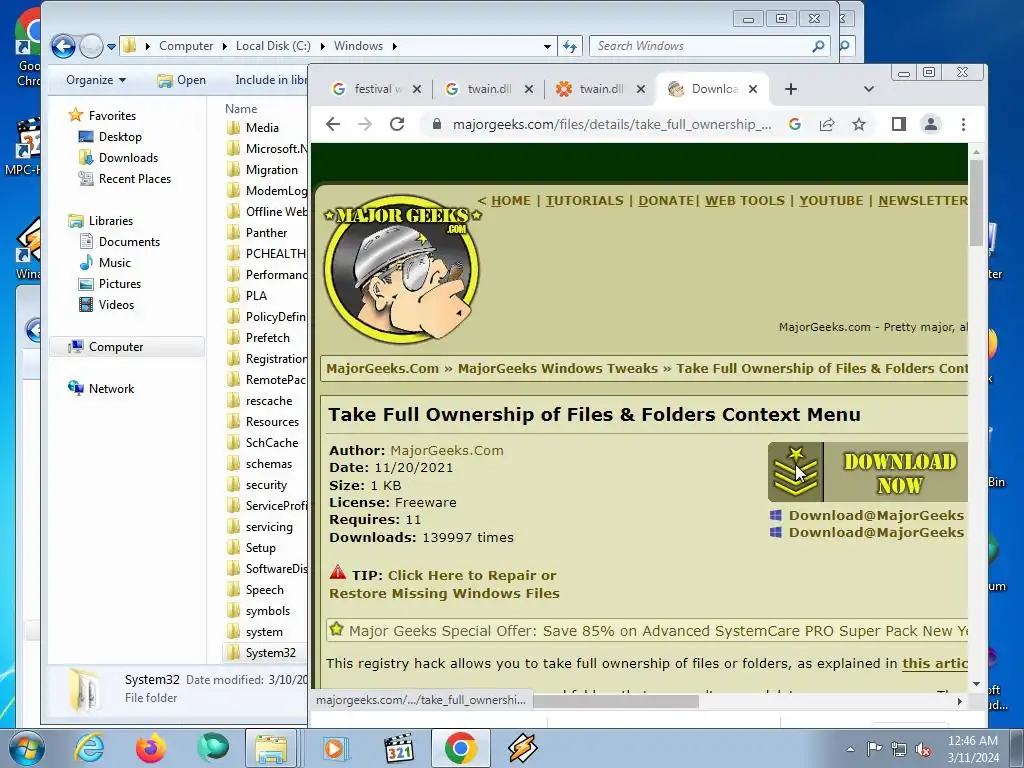
Task: Click the first Download@MajorGeeks link
Action: 876,515
